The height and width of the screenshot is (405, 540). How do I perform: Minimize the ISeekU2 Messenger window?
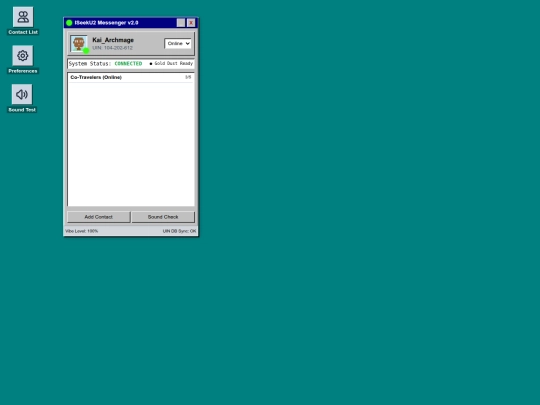(181, 23)
